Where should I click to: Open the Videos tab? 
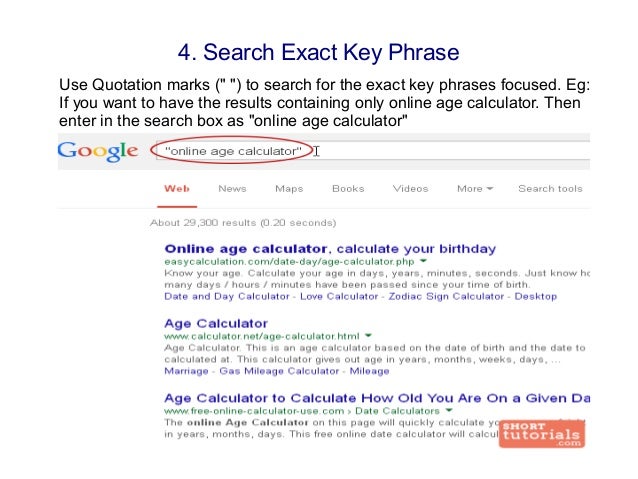click(410, 189)
